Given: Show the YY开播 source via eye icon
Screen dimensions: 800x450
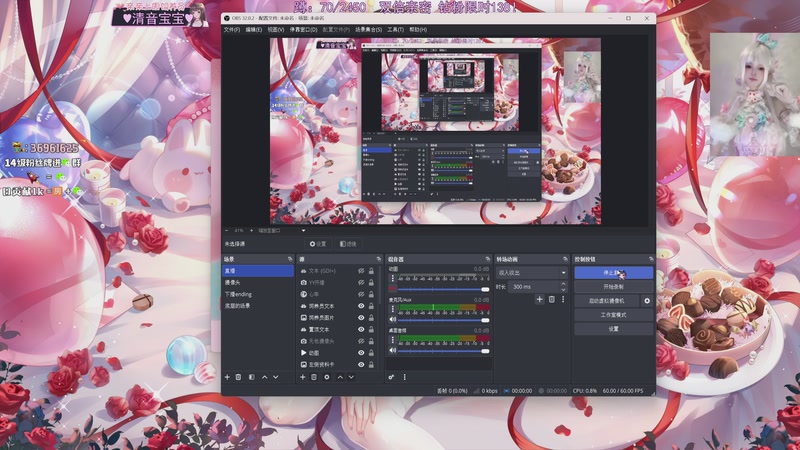Looking at the screenshot, I should coord(361,283).
